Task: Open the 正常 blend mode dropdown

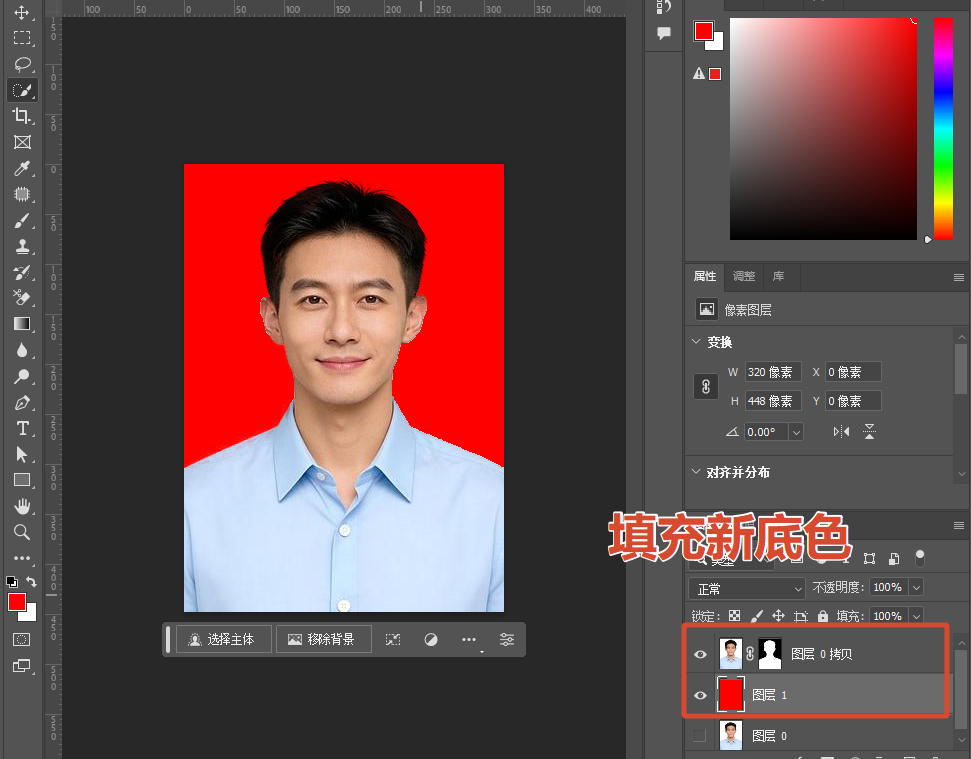Action: click(x=746, y=588)
